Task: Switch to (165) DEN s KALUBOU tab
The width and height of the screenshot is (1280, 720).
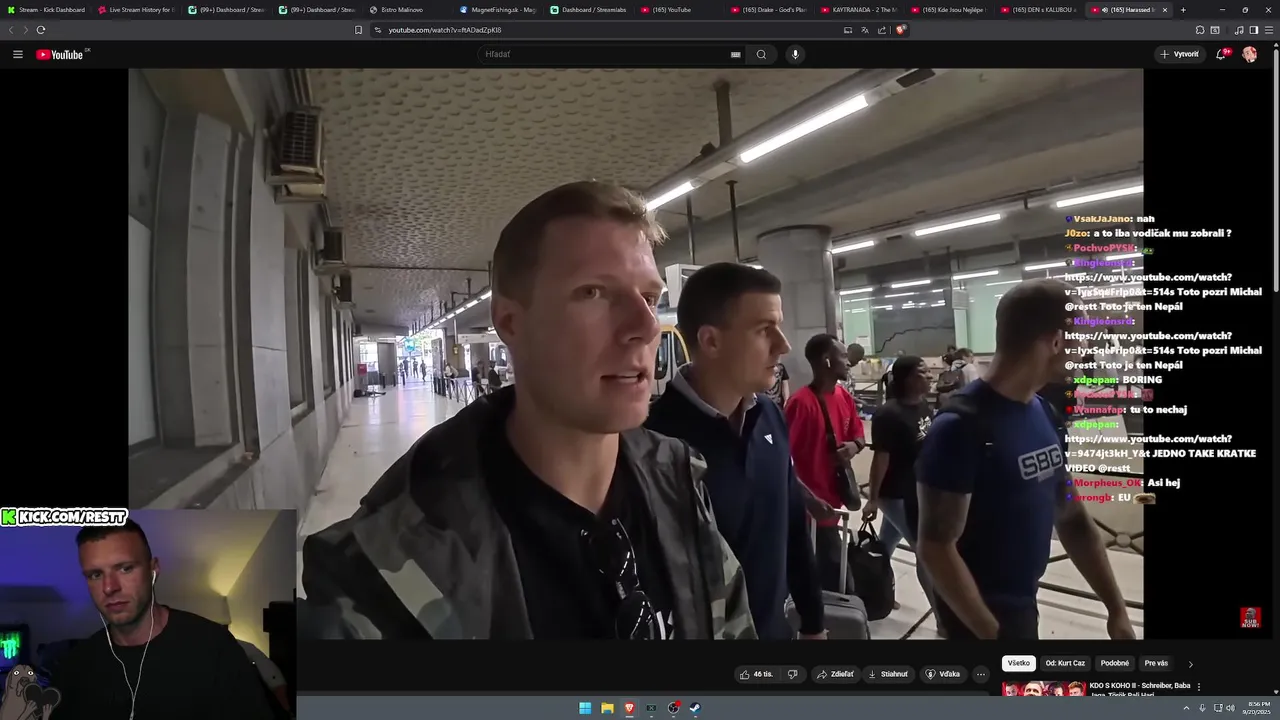Action: coord(1038,10)
